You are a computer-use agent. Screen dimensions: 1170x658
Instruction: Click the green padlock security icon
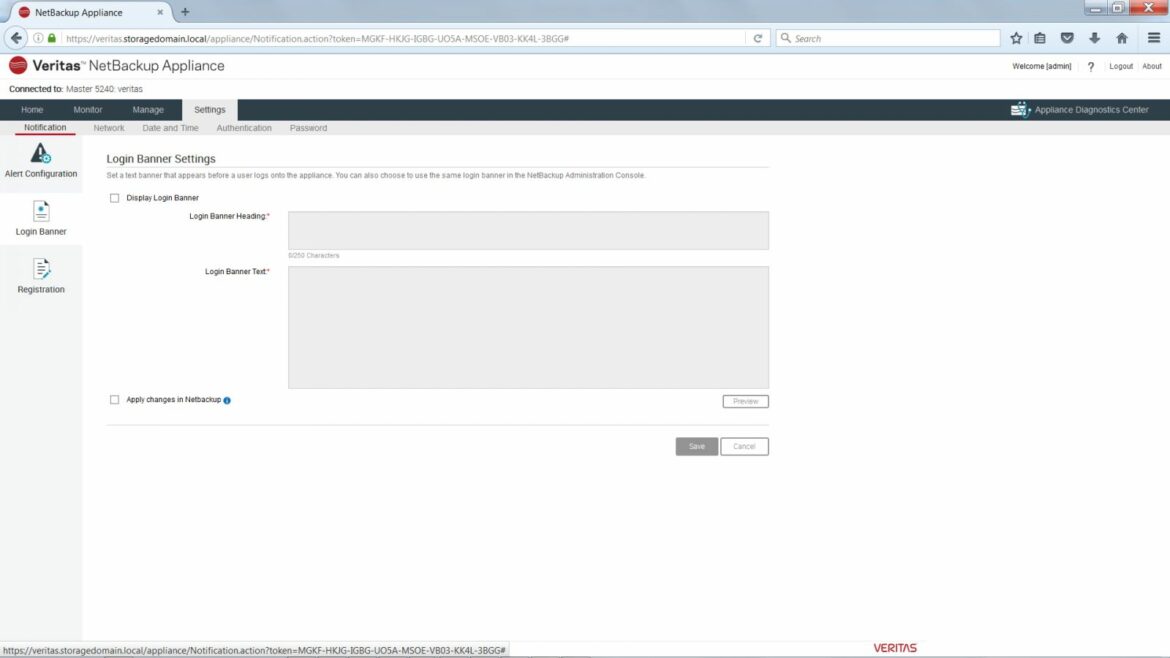(x=51, y=38)
